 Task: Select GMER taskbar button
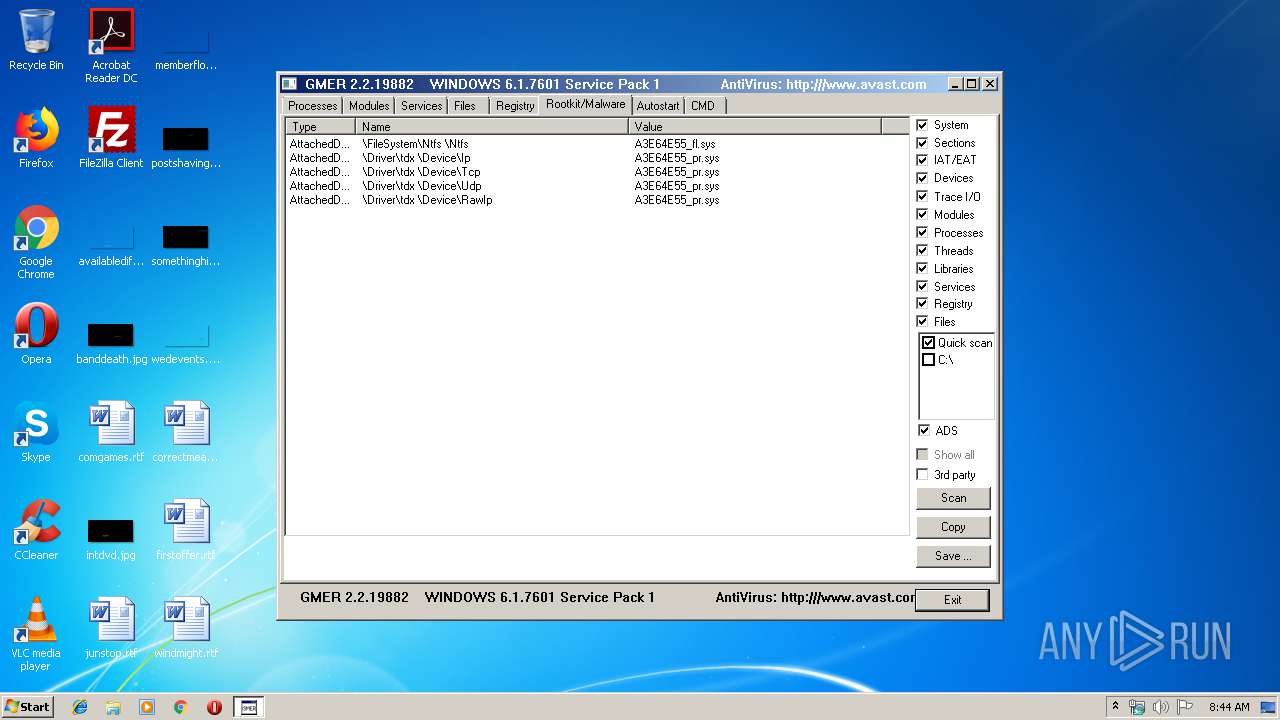[x=249, y=707]
